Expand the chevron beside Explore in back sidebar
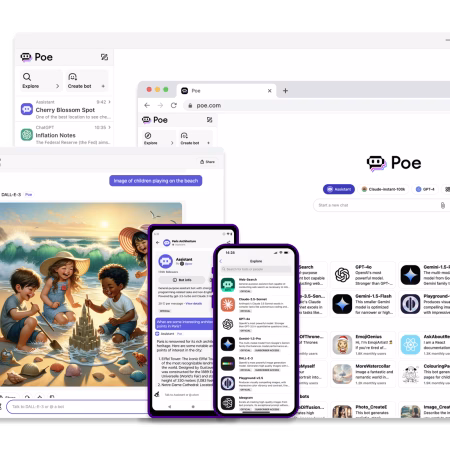Screen dimensions: 450x450 tap(57, 86)
